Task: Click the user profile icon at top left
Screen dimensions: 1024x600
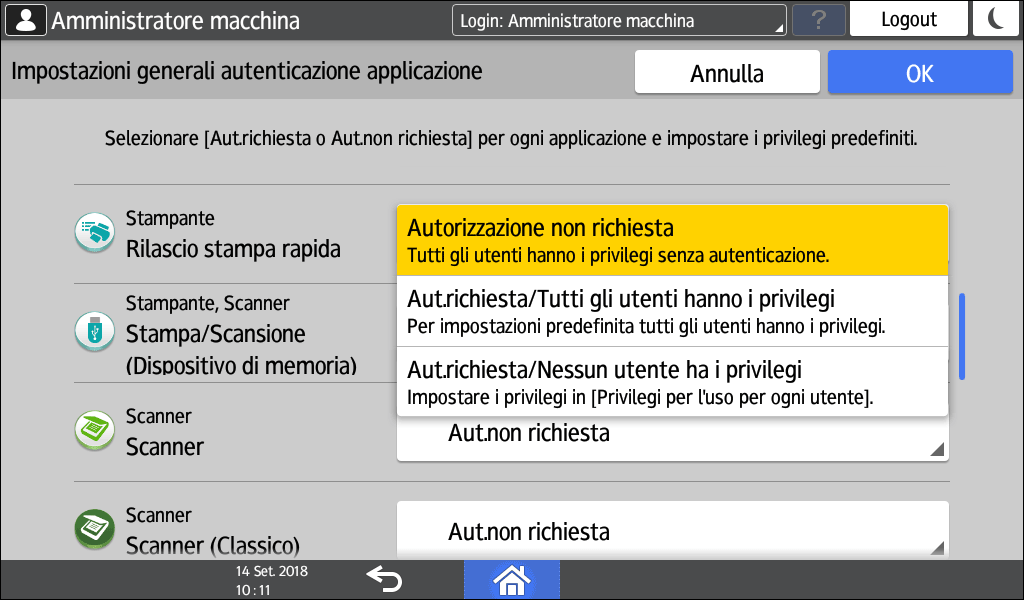Action: [x=25, y=20]
